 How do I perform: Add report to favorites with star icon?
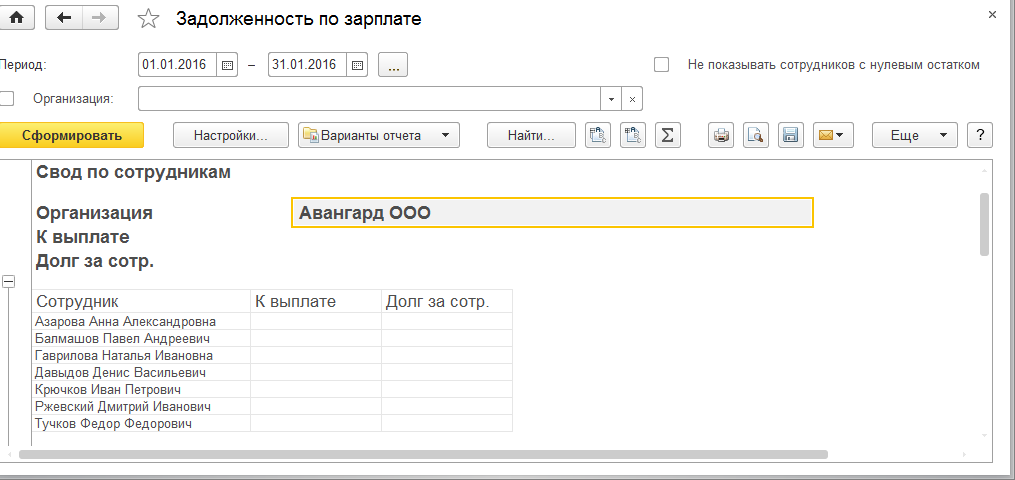click(x=148, y=18)
